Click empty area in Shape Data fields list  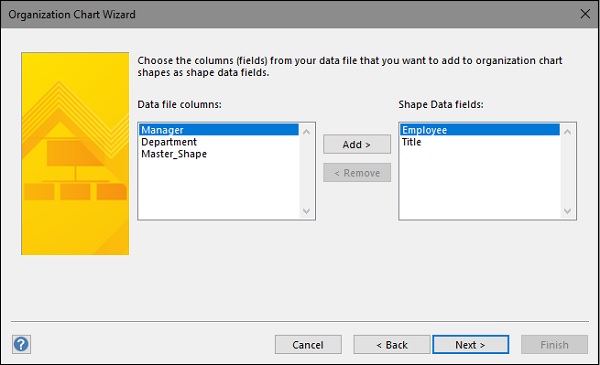tap(480, 184)
